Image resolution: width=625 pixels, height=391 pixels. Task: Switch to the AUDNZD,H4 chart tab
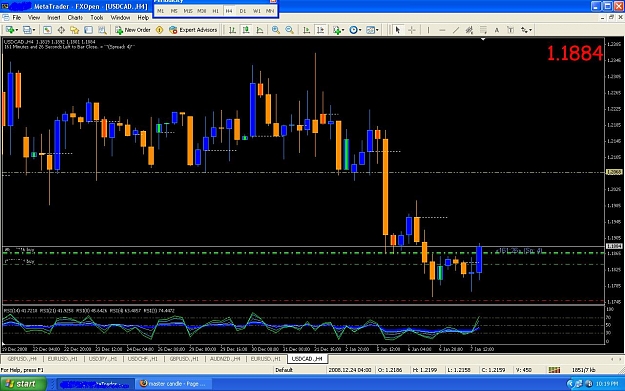point(225,359)
